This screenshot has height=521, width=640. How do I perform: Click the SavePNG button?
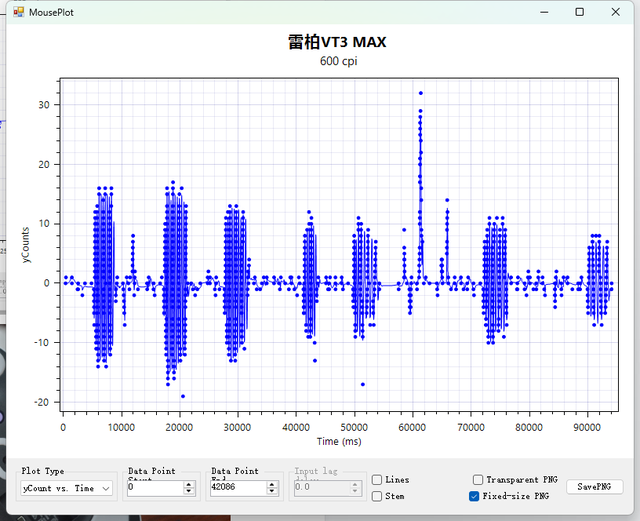click(594, 487)
